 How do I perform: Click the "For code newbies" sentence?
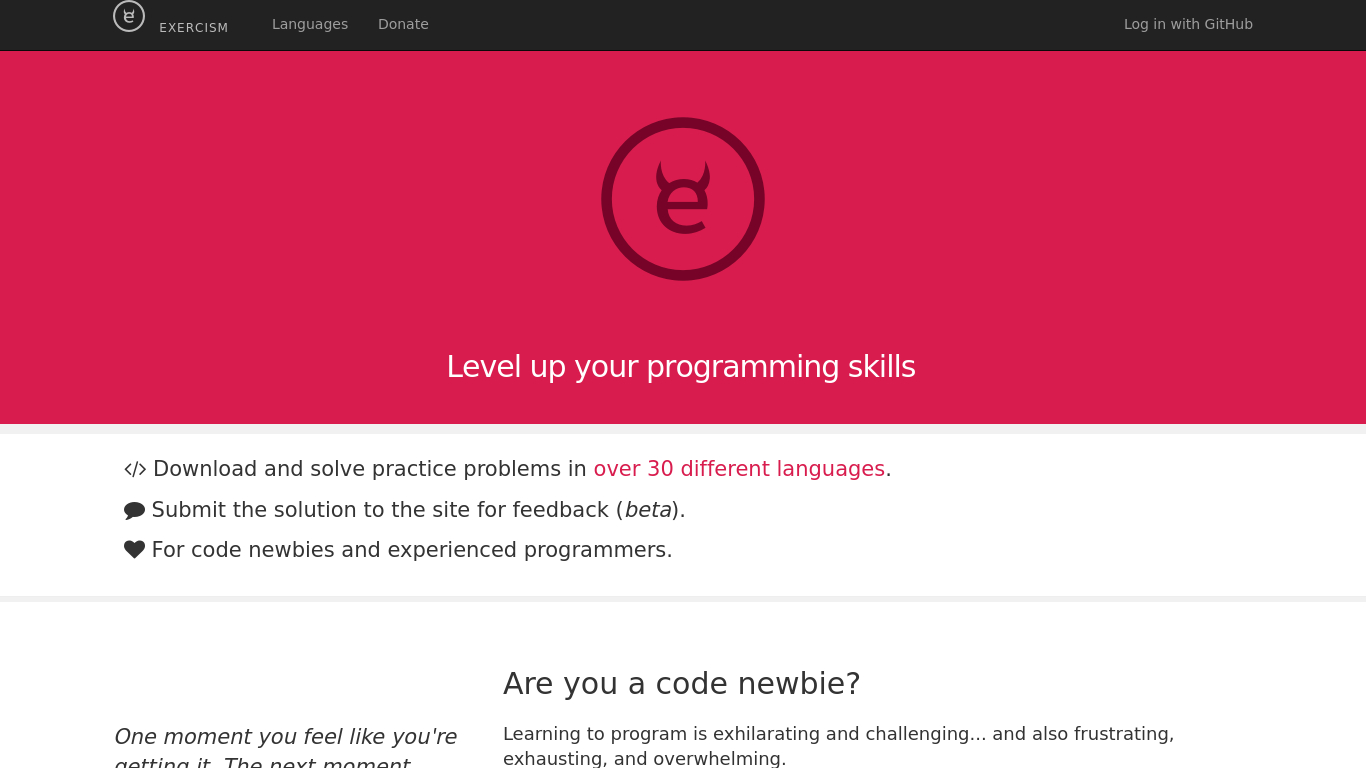(412, 550)
